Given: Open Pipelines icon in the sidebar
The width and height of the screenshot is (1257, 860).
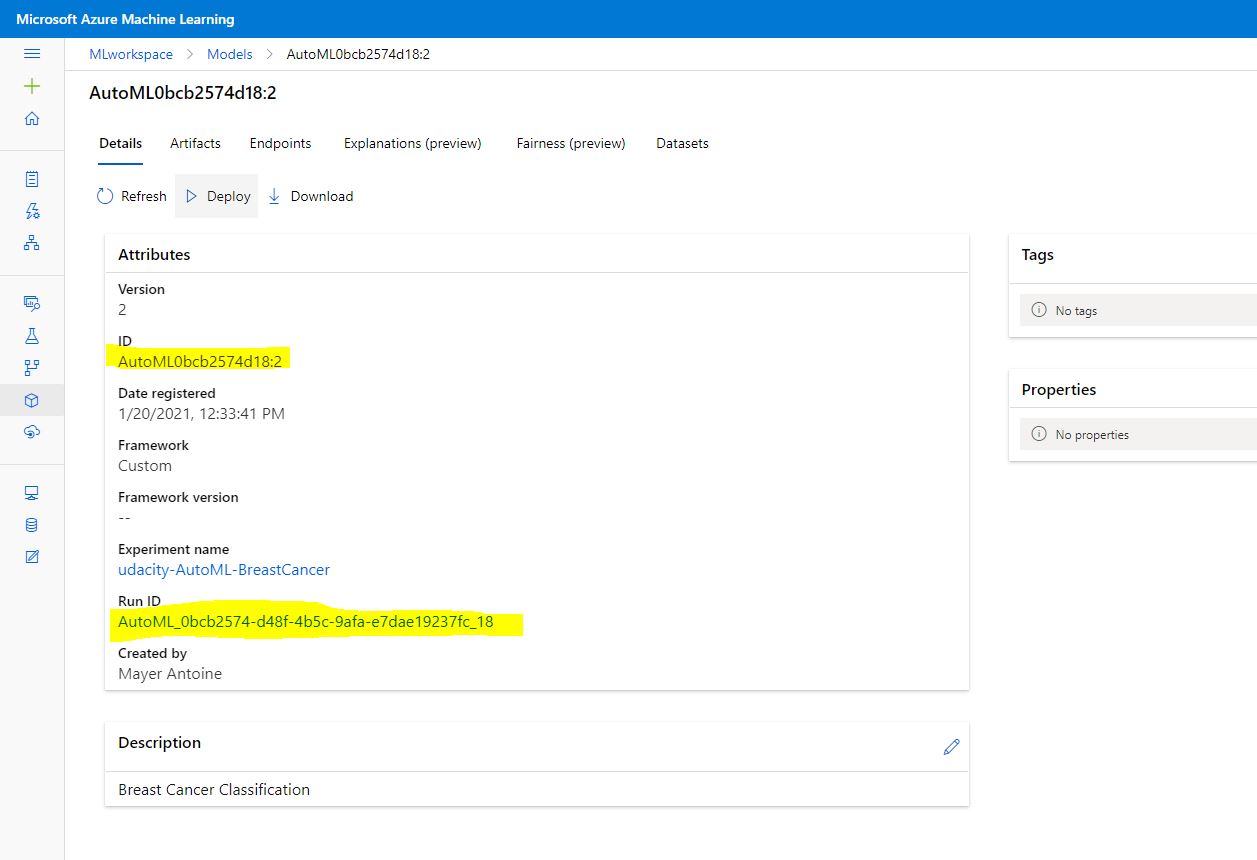Looking at the screenshot, I should click(x=32, y=367).
